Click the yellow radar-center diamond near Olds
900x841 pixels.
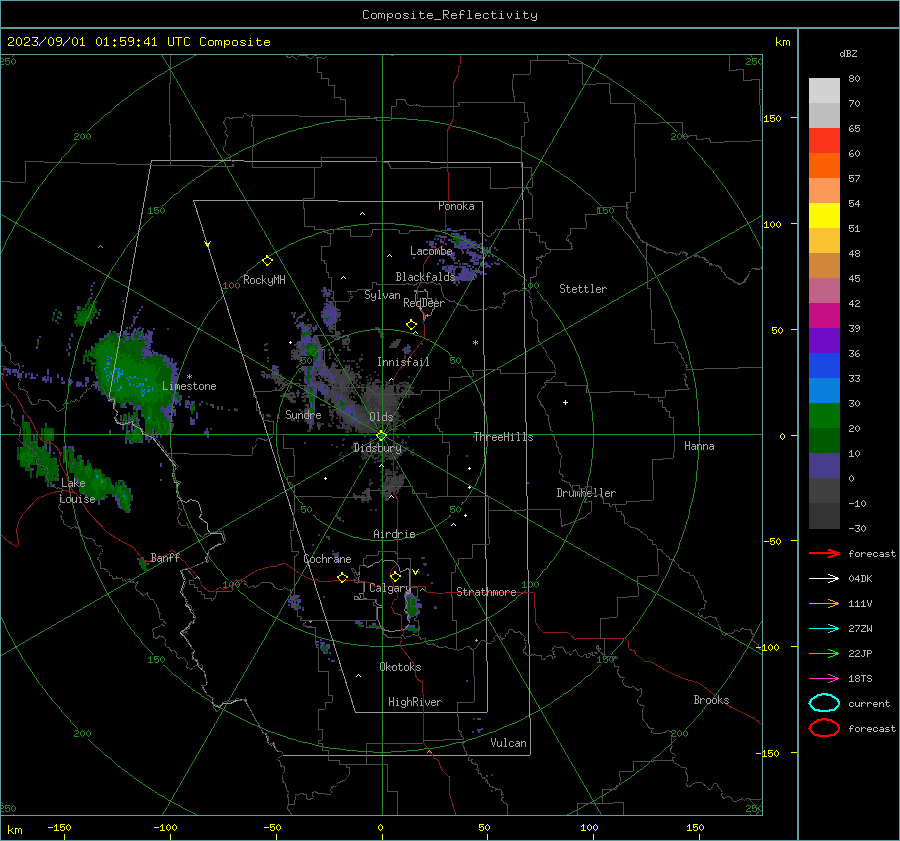(381, 436)
